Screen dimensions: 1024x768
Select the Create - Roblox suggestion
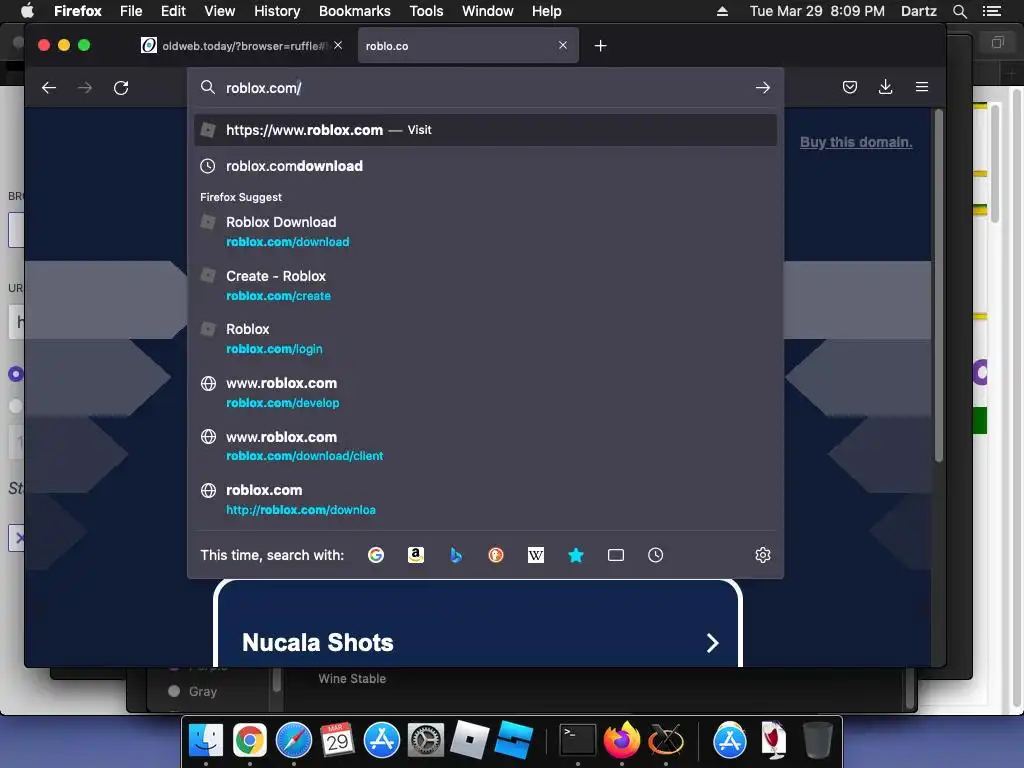click(485, 285)
